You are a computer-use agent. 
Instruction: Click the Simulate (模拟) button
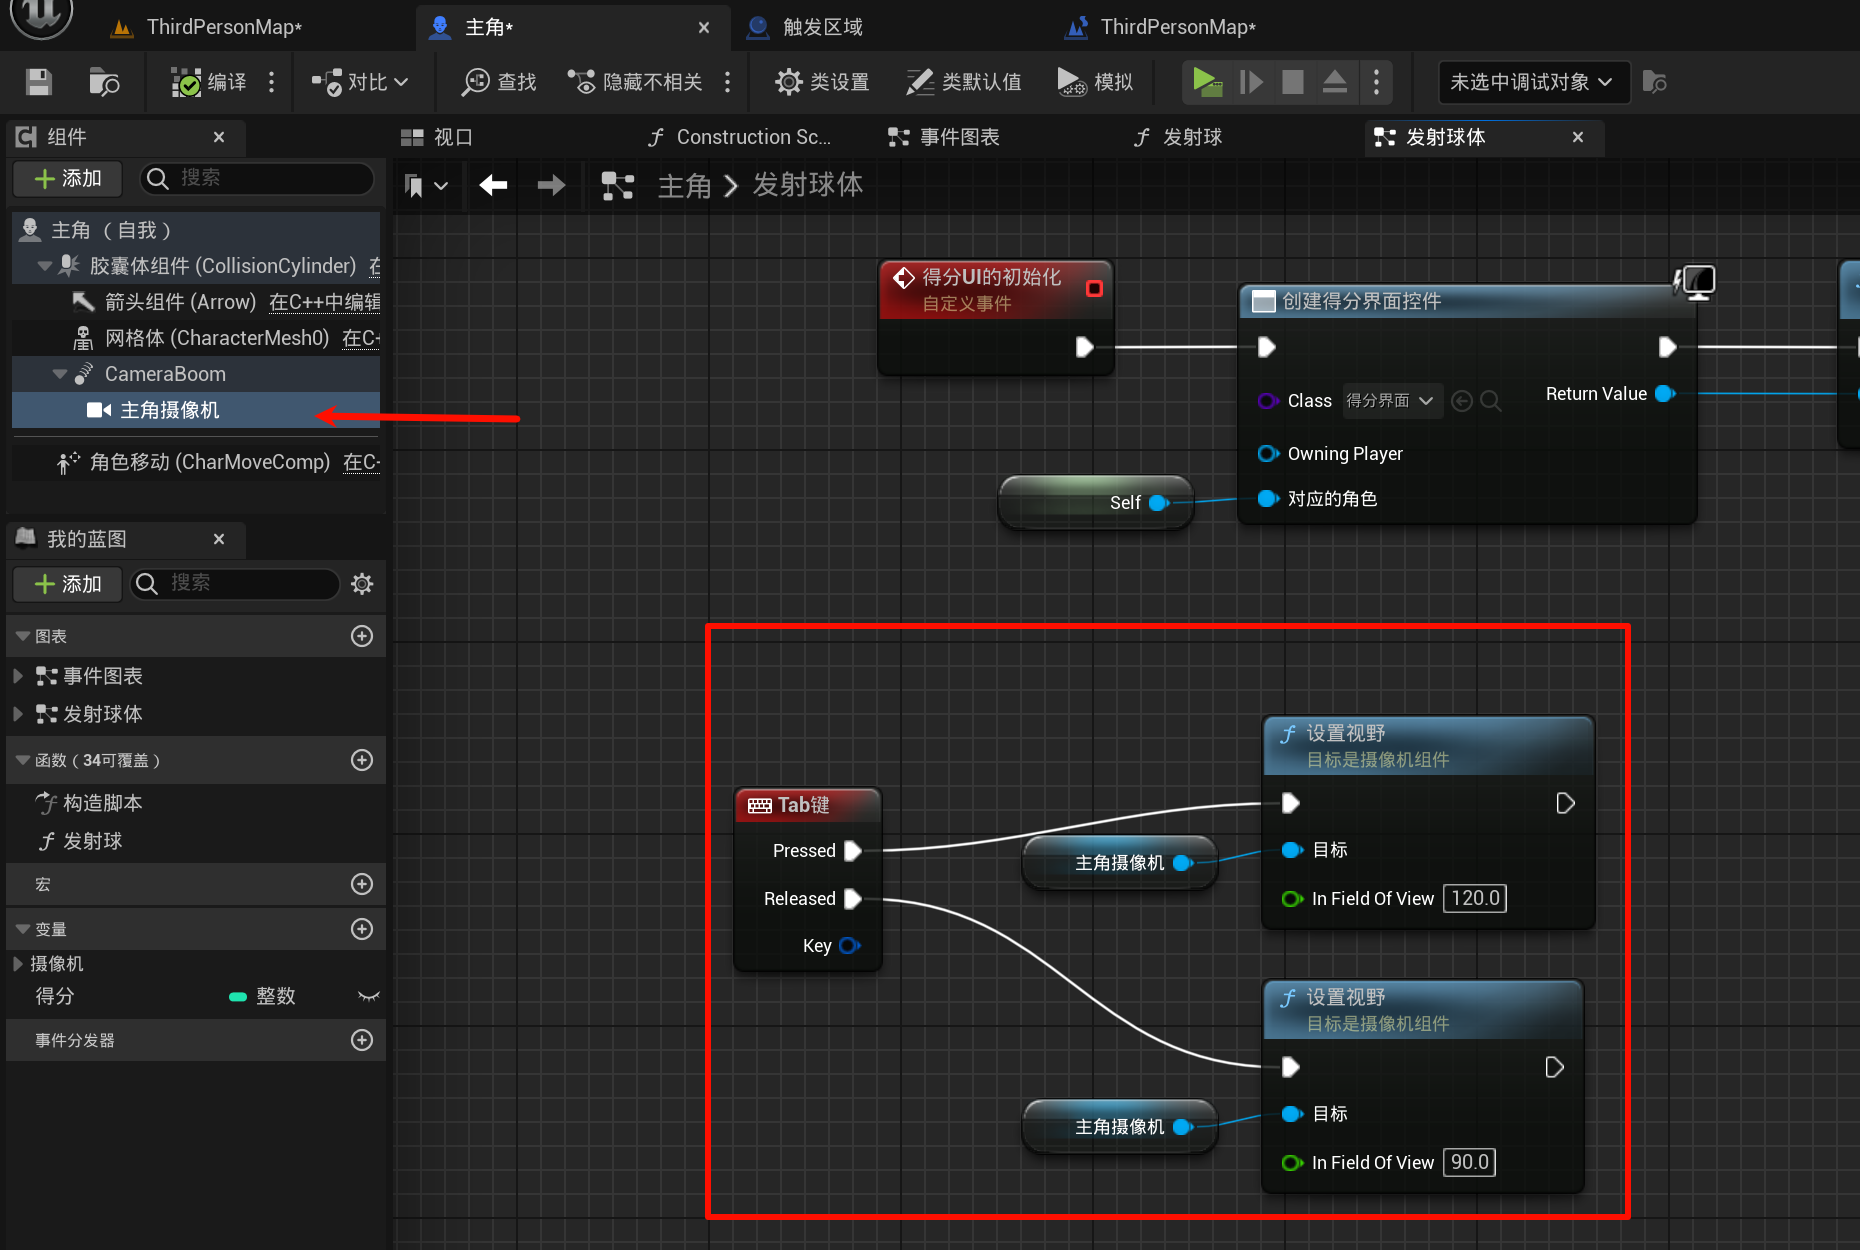point(1095,82)
